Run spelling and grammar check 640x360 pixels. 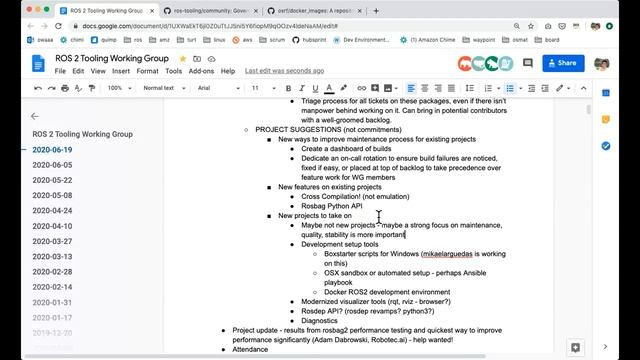78,88
